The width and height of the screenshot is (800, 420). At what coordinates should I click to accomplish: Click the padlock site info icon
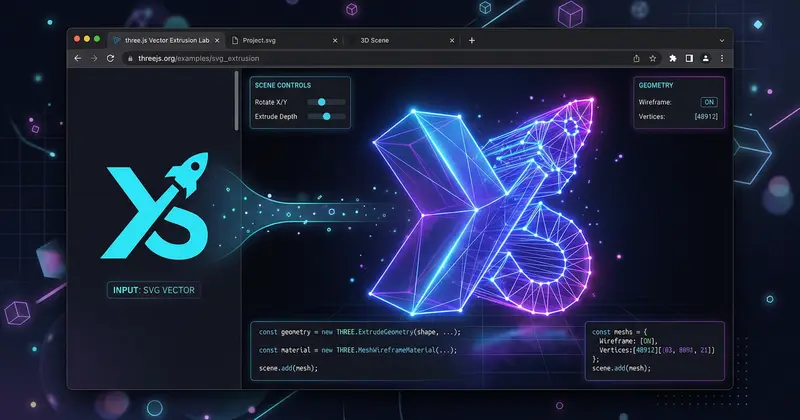tap(130, 59)
